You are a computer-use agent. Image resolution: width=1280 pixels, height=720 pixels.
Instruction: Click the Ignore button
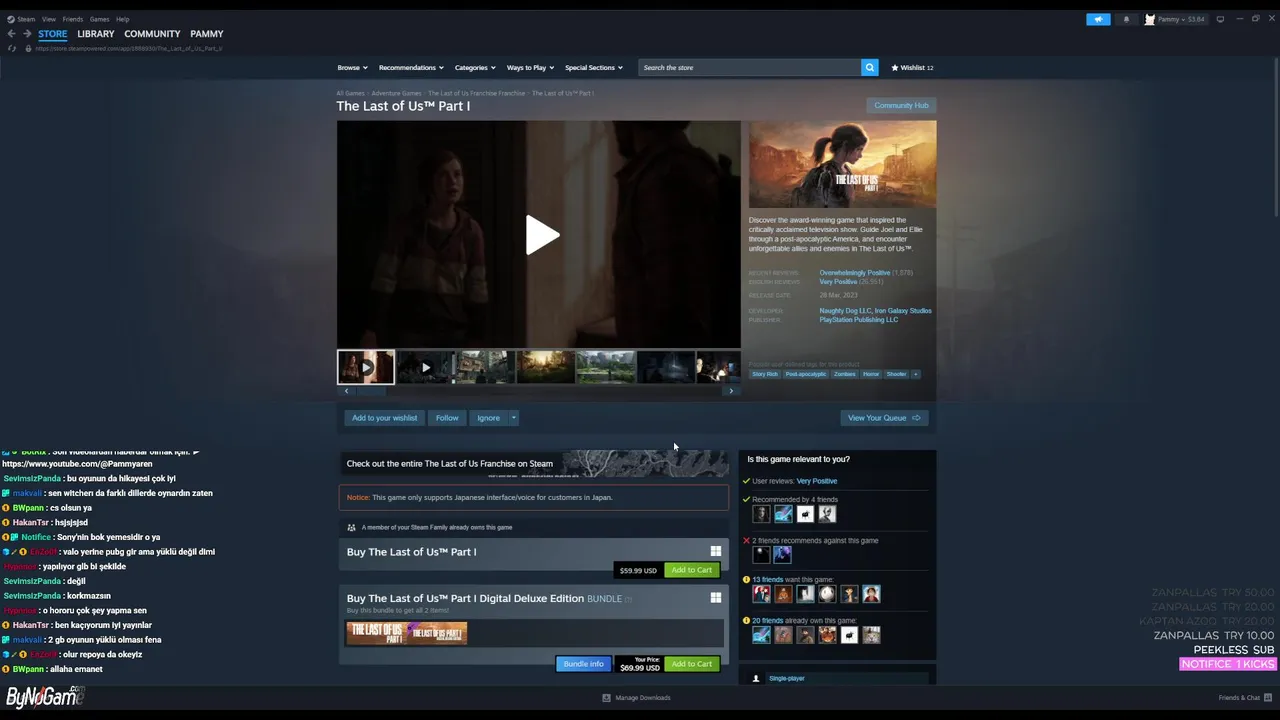(x=488, y=418)
